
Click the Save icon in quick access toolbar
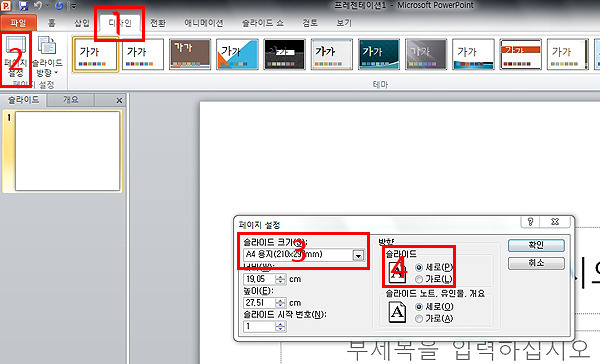pos(23,6)
